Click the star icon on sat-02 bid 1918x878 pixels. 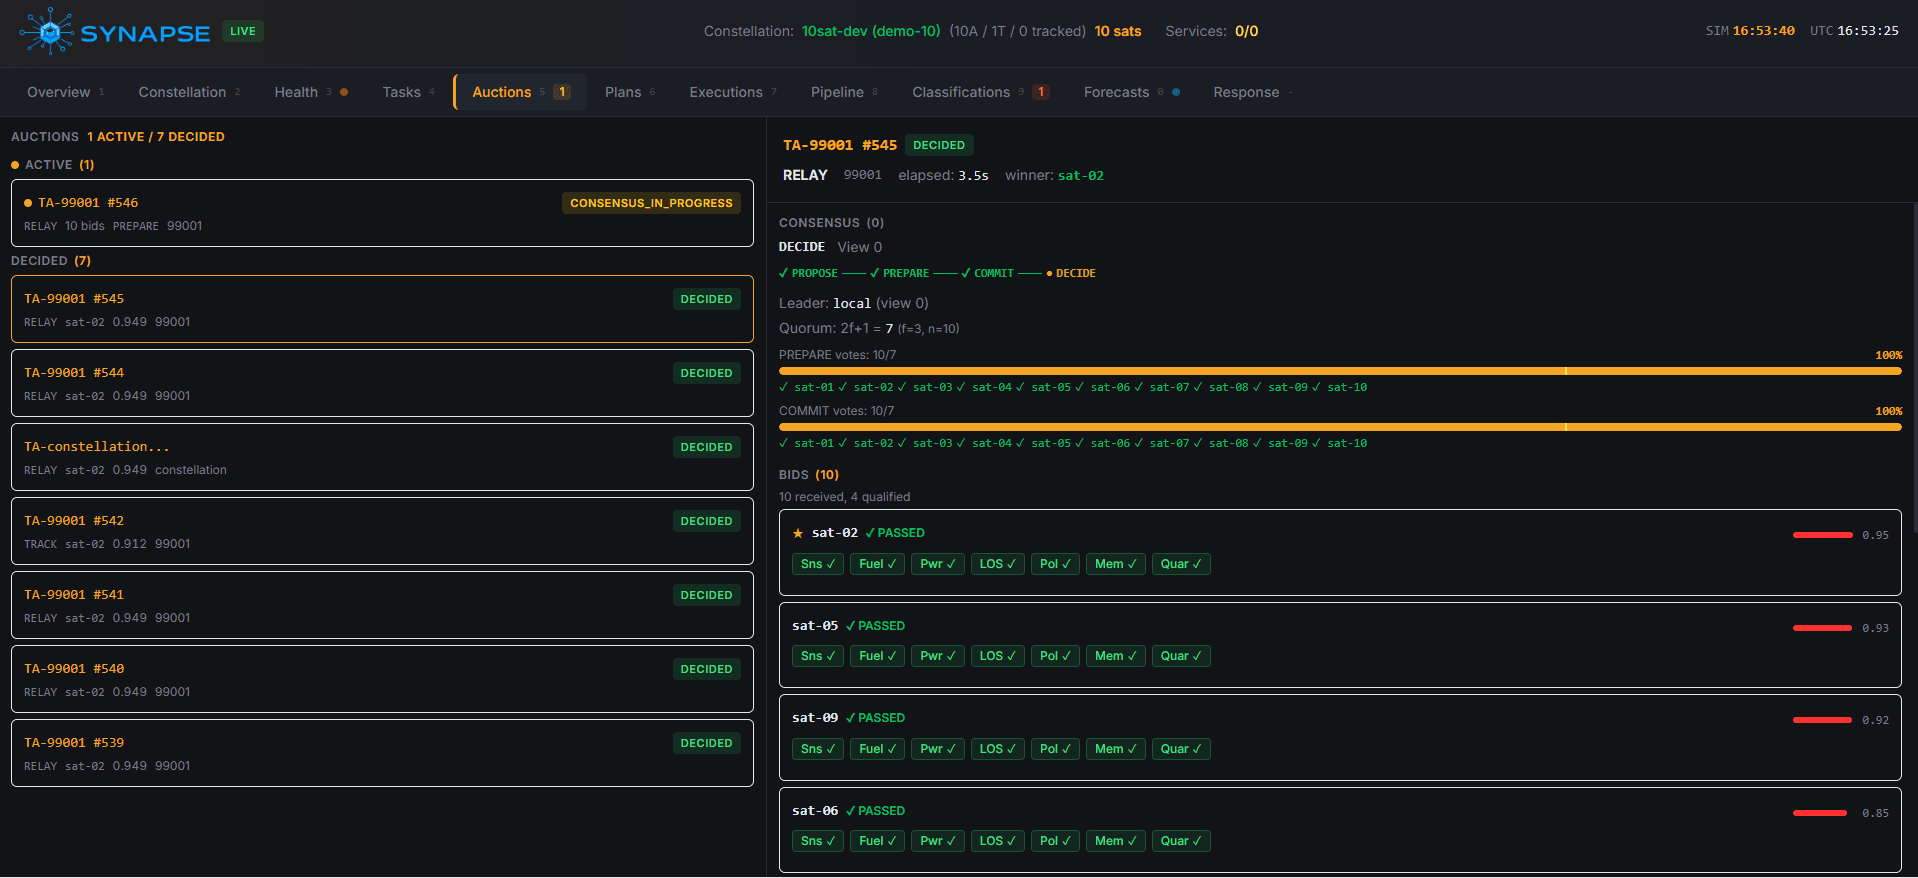pyautogui.click(x=798, y=533)
